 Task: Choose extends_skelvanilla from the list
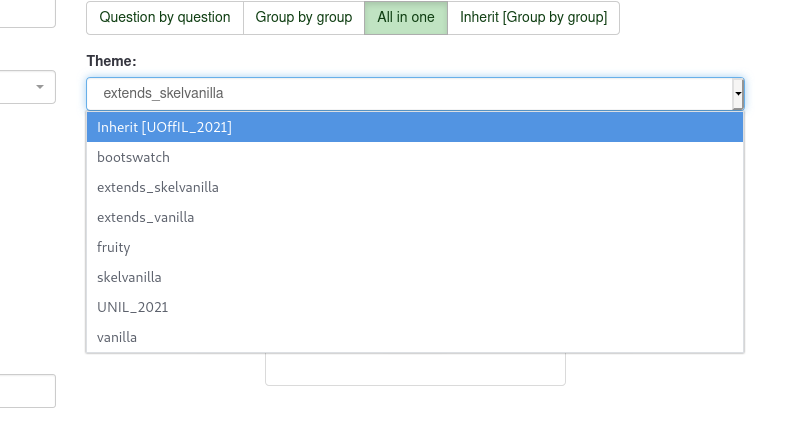pyautogui.click(x=415, y=187)
